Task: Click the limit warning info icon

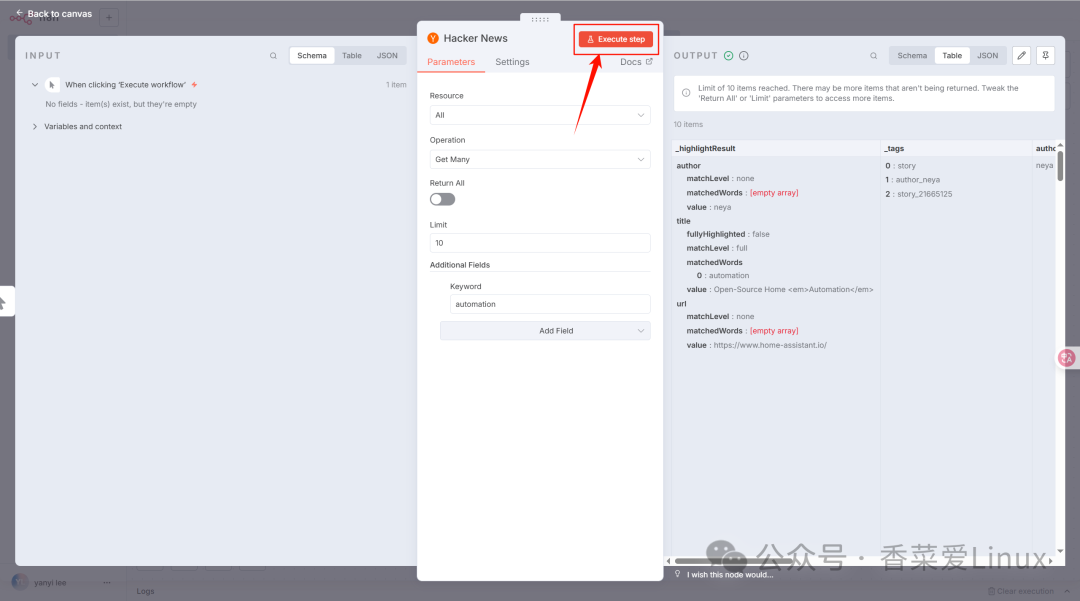Action: [686, 93]
